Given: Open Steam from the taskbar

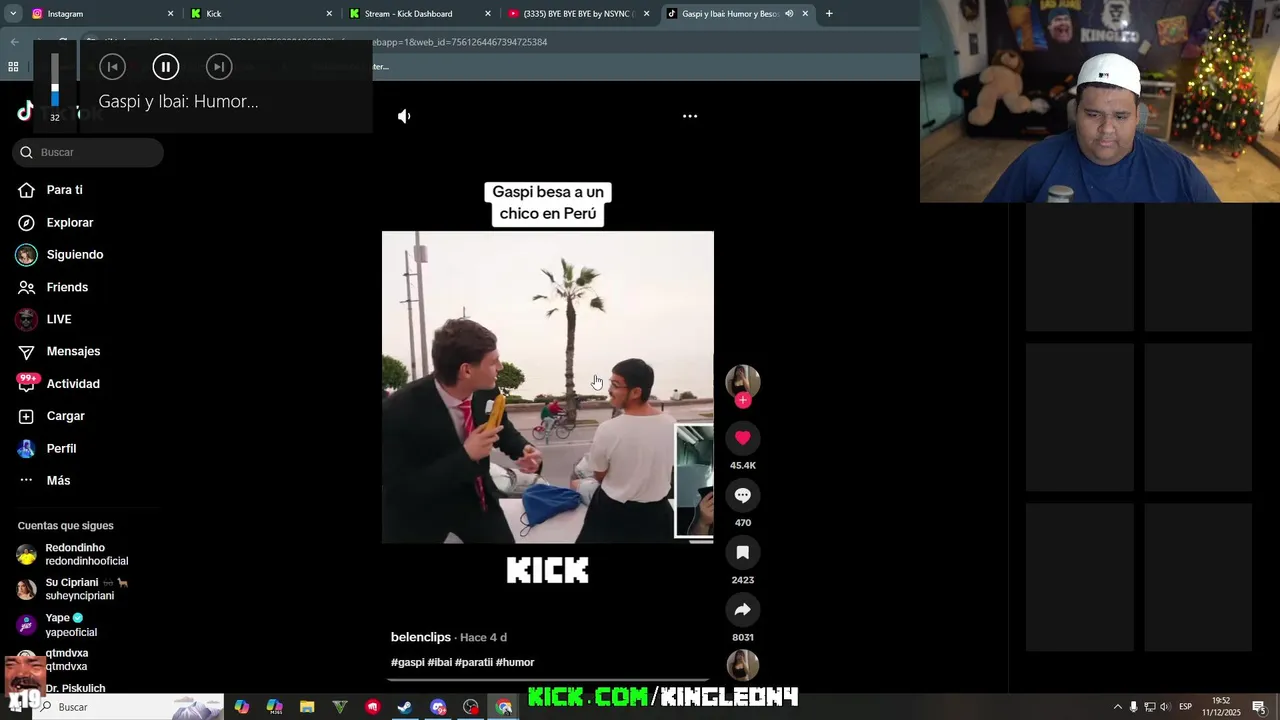Looking at the screenshot, I should point(405,707).
